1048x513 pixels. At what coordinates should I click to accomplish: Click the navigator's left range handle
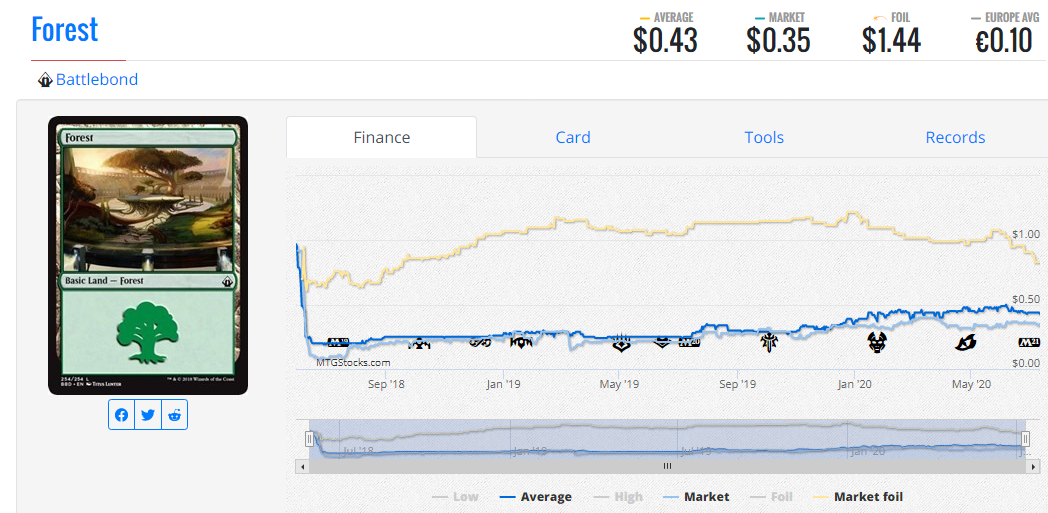(310, 438)
